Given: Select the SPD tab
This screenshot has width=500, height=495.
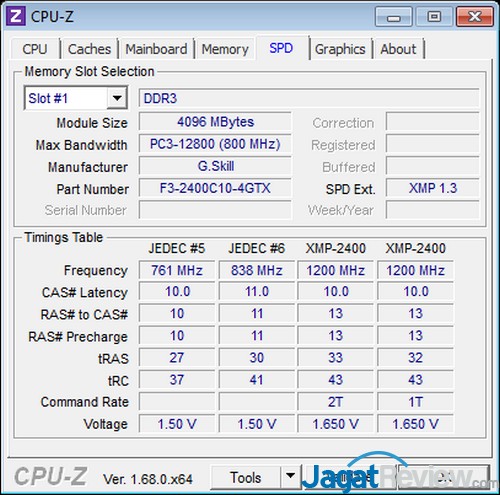Looking at the screenshot, I should (x=281, y=48).
